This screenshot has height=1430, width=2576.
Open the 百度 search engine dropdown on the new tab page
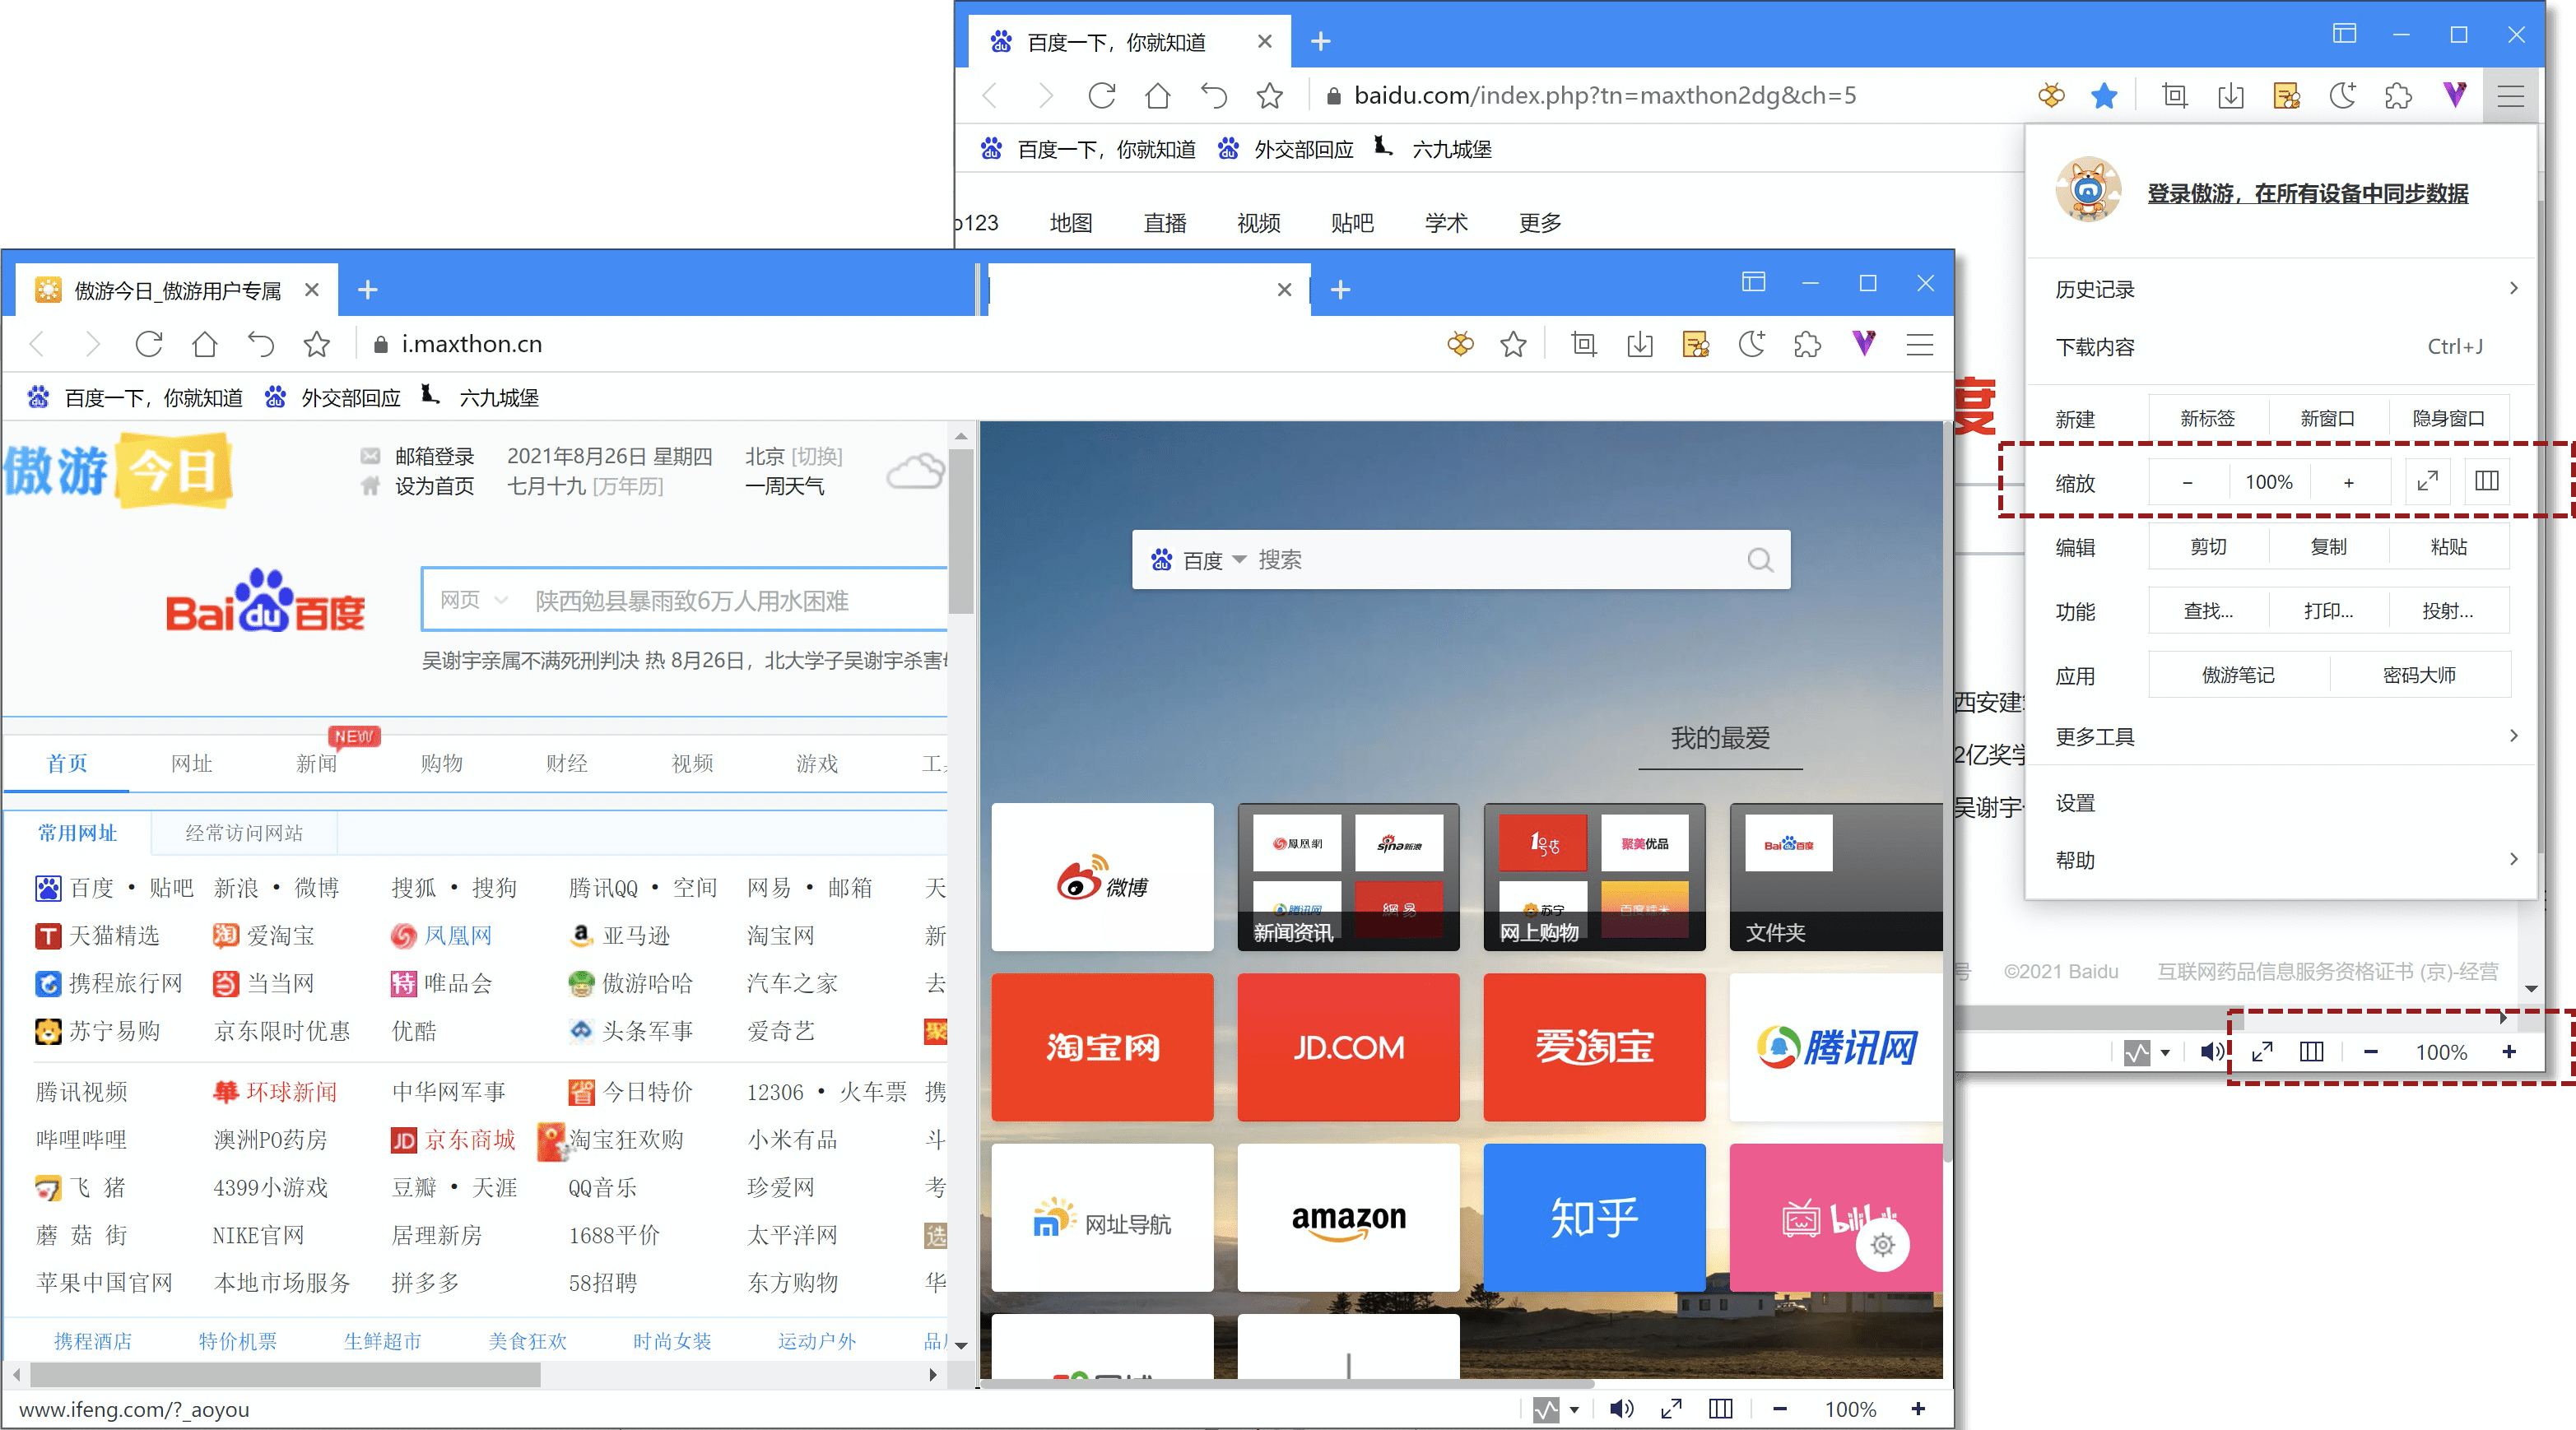pyautogui.click(x=1198, y=559)
